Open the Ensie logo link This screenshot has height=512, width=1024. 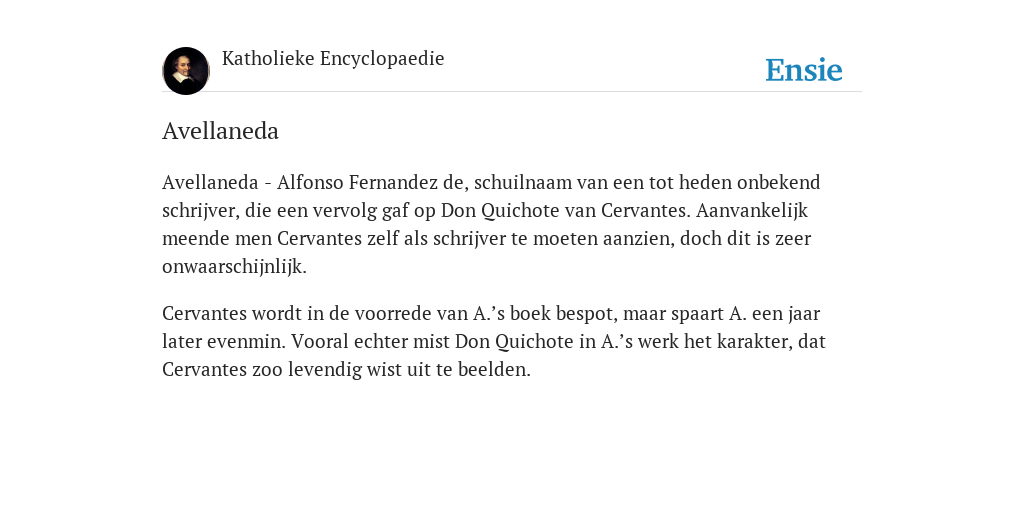[803, 70]
